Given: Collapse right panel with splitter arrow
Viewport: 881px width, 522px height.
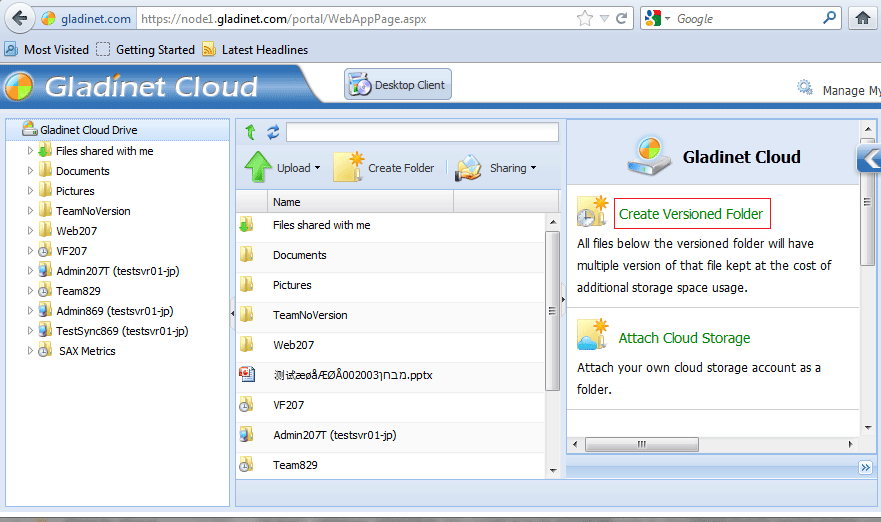Looking at the screenshot, I should pyautogui.click(x=563, y=299).
